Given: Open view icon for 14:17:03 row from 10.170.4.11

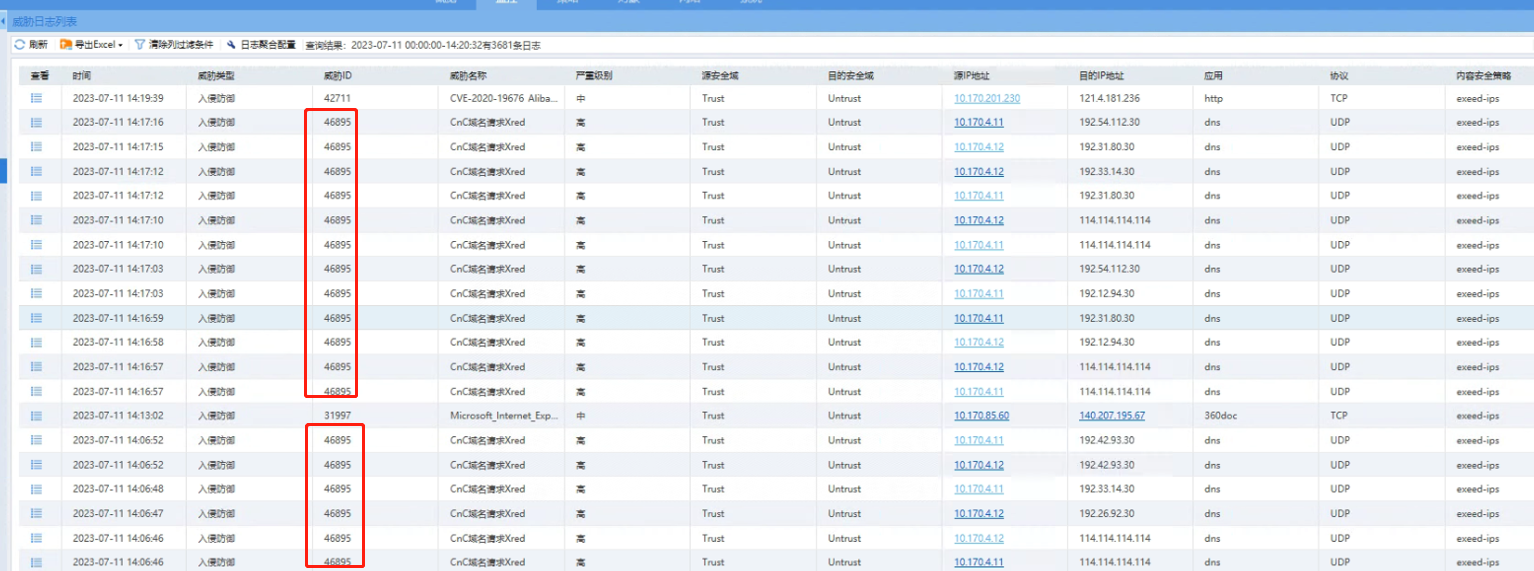Looking at the screenshot, I should click(x=36, y=293).
